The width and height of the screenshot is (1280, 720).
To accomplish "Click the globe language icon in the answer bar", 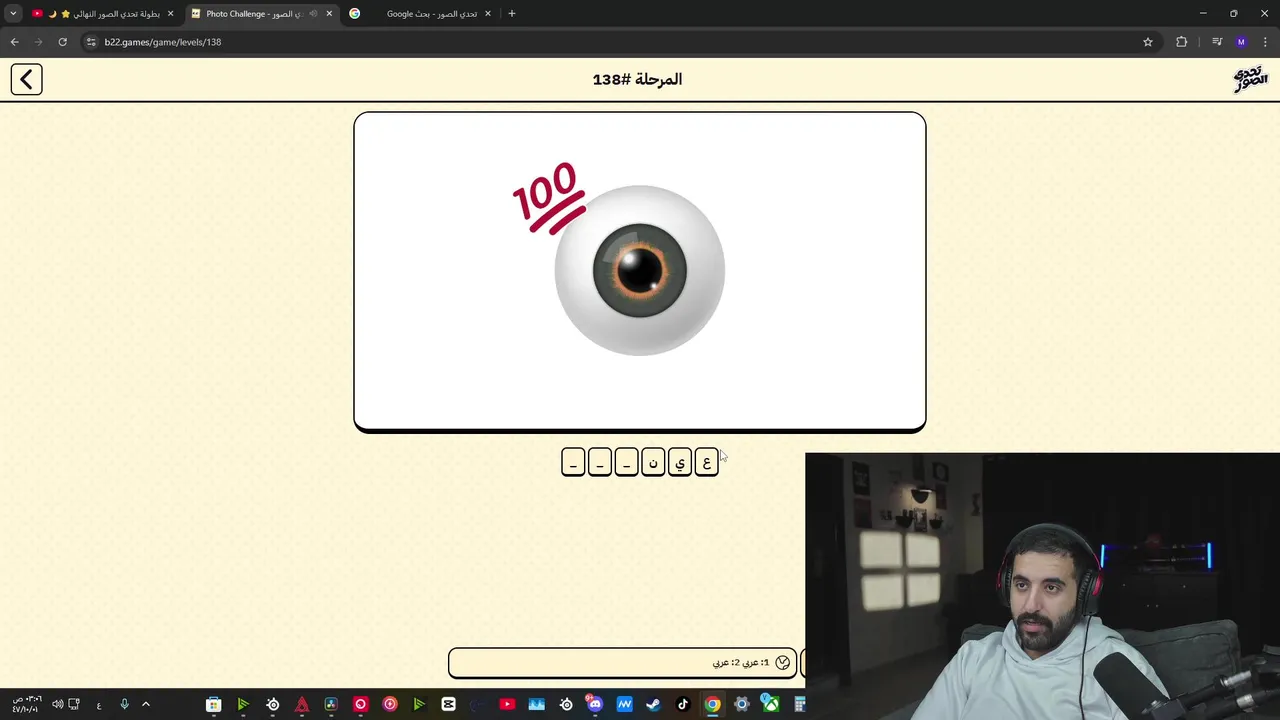I will [783, 662].
